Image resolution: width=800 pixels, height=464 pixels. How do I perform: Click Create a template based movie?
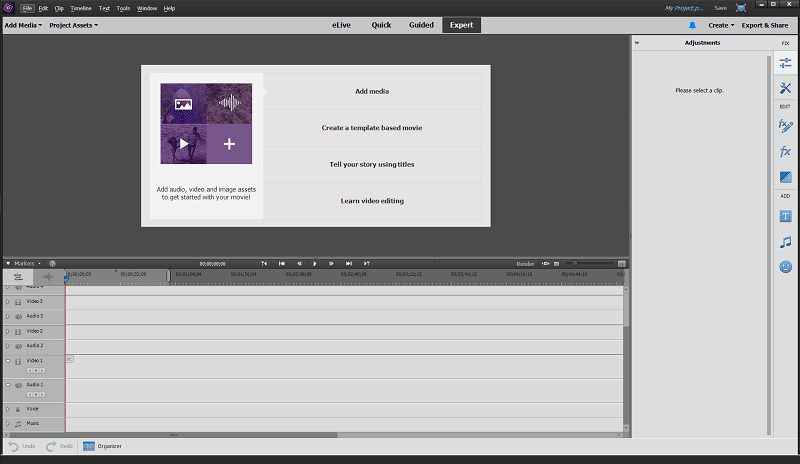coord(372,128)
